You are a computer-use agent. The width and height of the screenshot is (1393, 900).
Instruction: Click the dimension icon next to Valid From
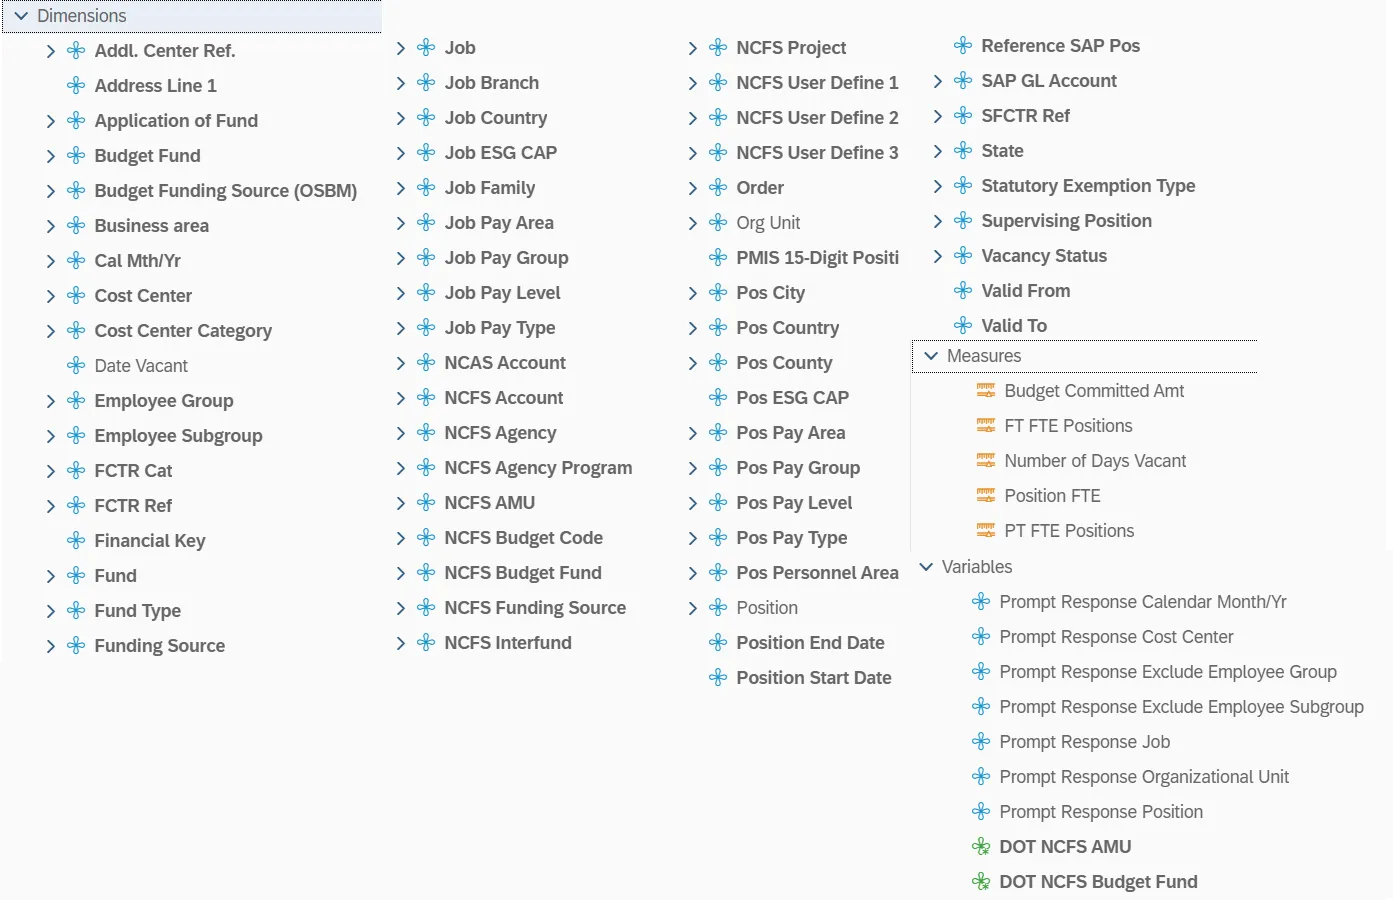point(963,291)
